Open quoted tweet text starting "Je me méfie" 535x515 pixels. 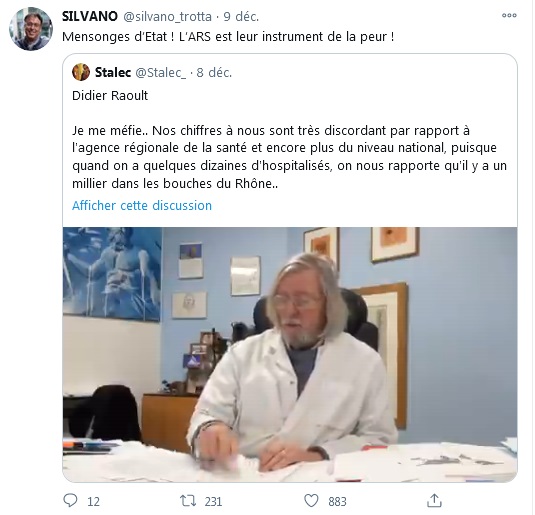point(289,157)
